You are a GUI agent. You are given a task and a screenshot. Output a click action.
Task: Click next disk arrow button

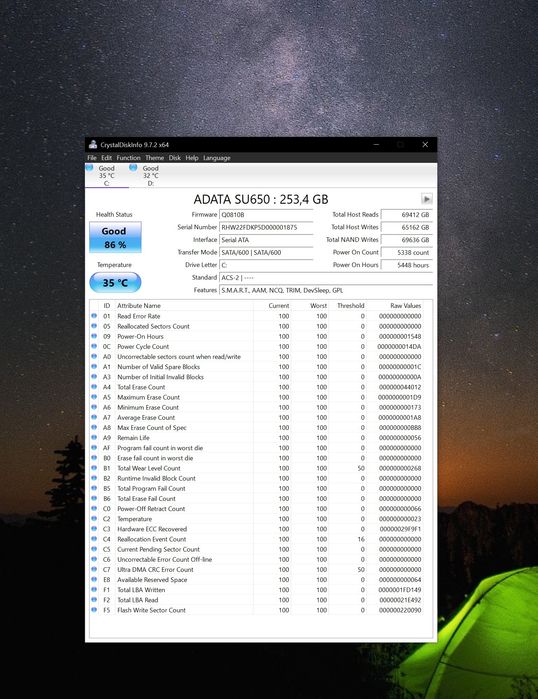point(427,199)
